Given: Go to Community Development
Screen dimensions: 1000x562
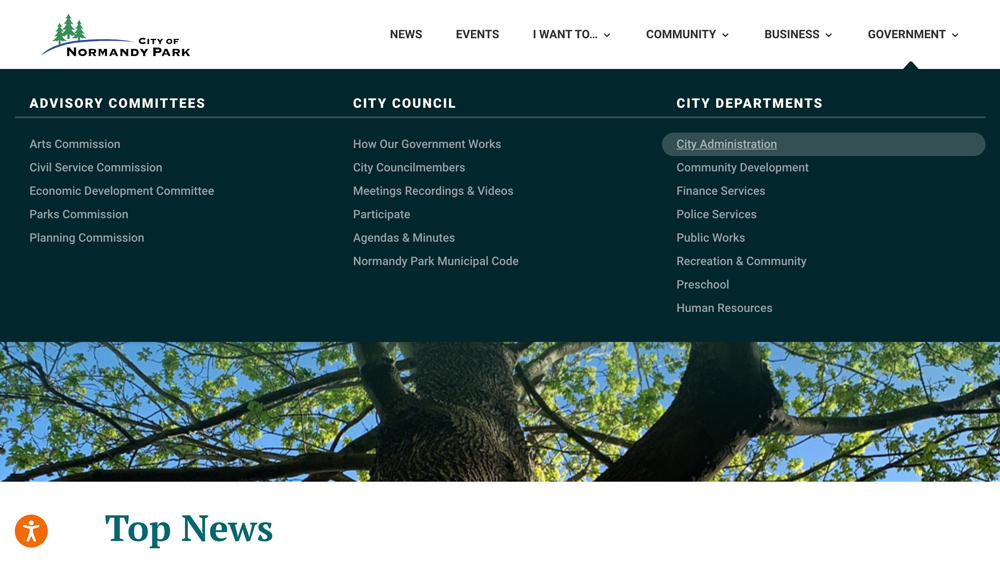Looking at the screenshot, I should [x=742, y=168].
